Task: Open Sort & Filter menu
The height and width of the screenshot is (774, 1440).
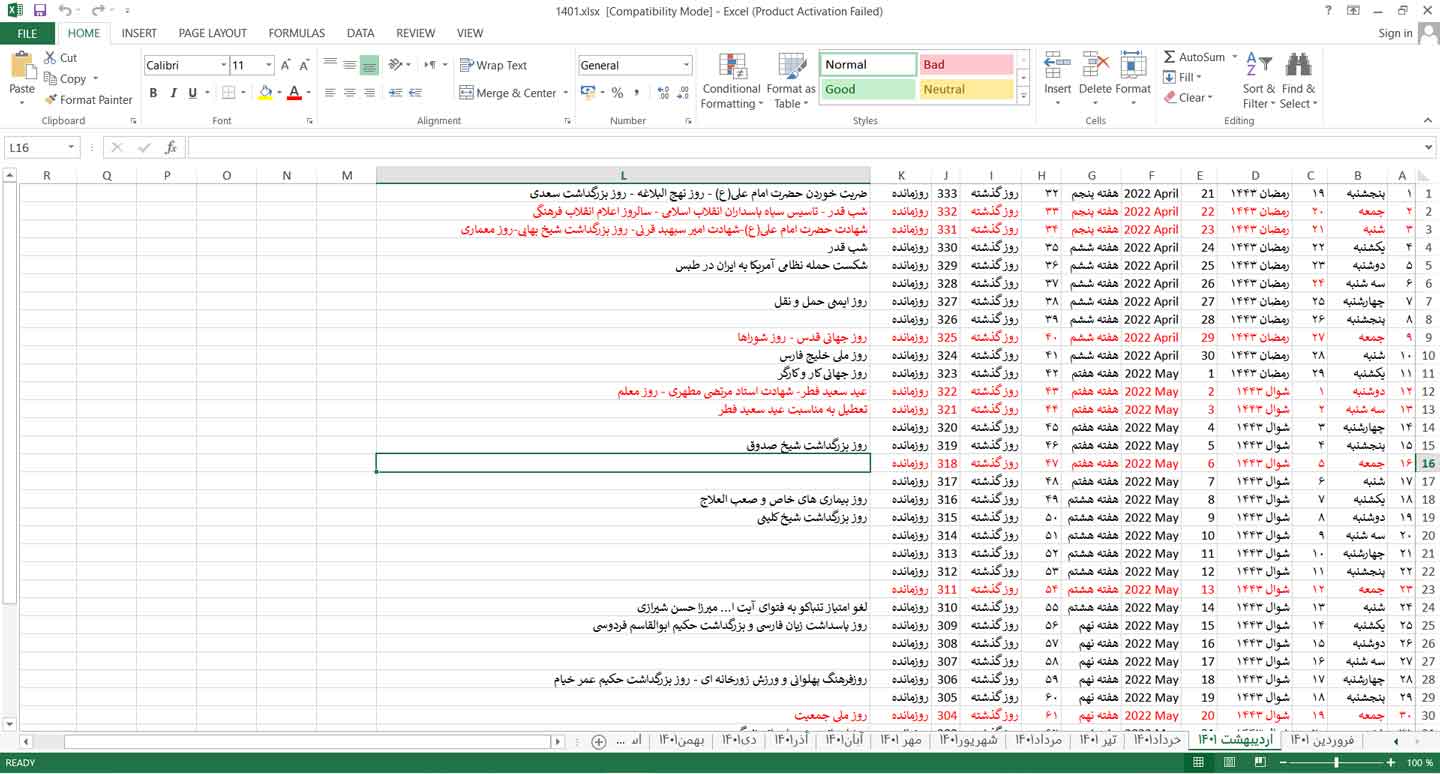Action: click(x=1259, y=81)
